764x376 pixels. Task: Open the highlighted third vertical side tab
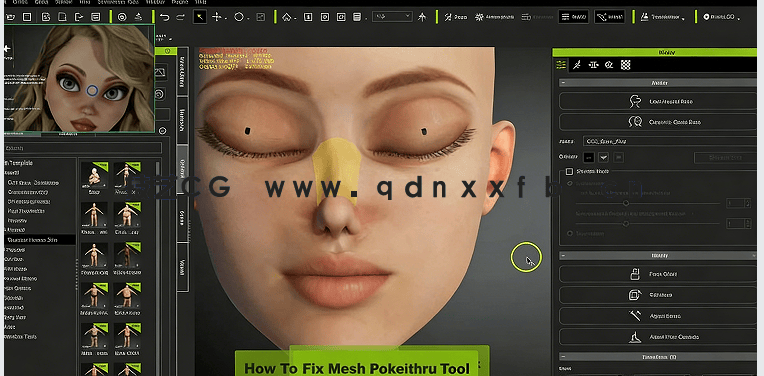pyautogui.click(x=183, y=169)
